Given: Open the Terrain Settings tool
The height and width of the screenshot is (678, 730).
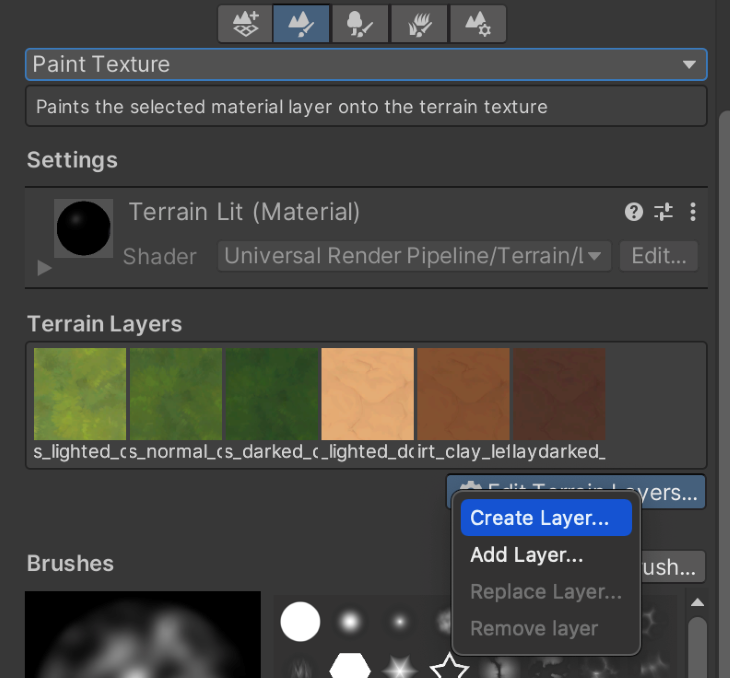Looking at the screenshot, I should pos(477,23).
